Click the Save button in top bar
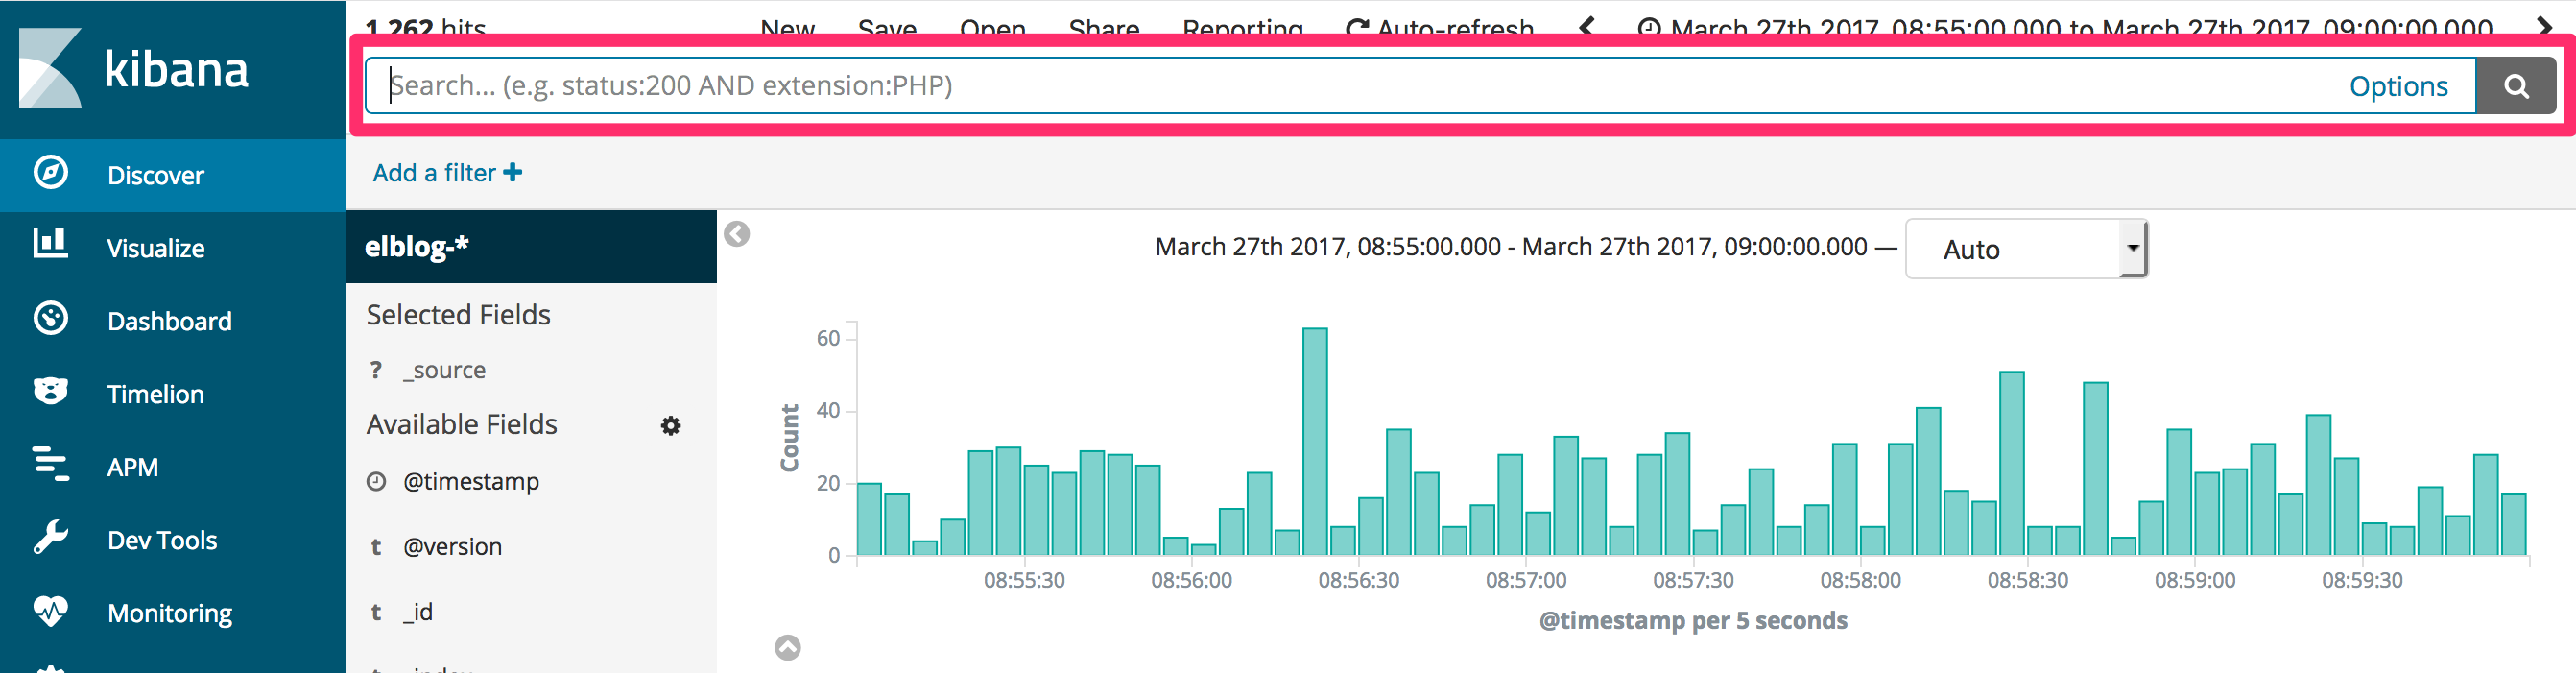The image size is (2576, 673). pos(887,27)
